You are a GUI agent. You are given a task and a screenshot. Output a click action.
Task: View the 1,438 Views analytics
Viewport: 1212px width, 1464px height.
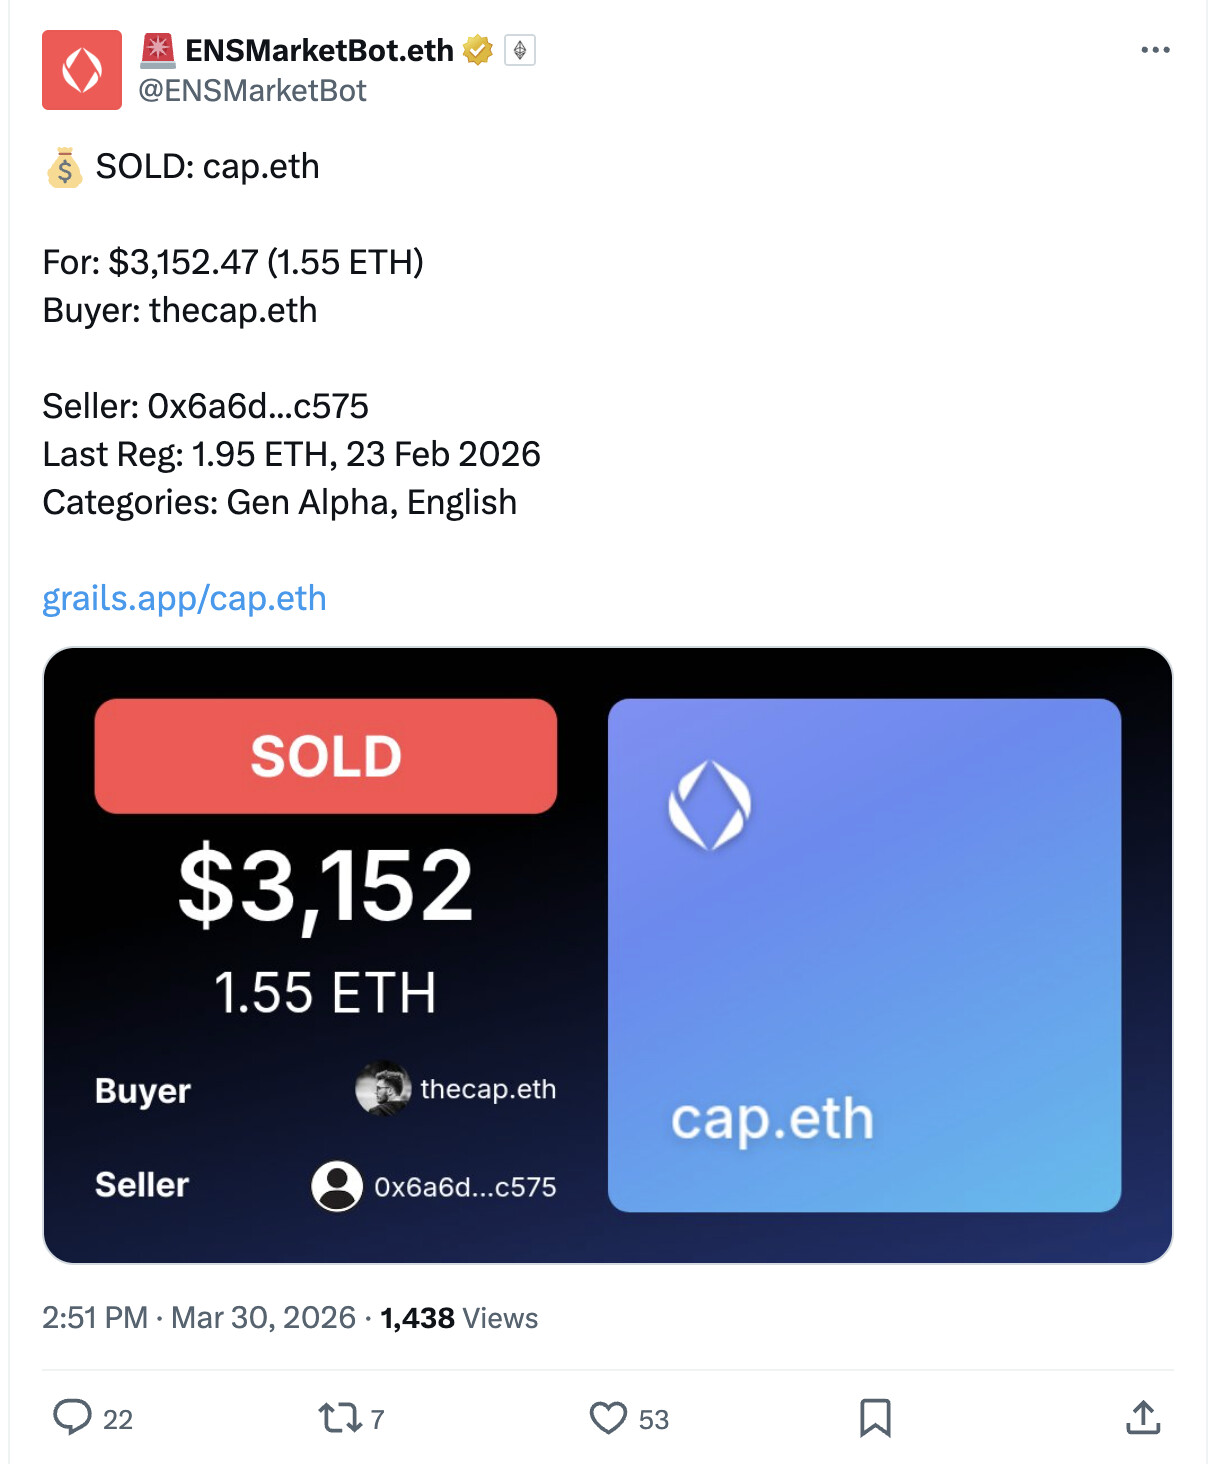click(459, 1318)
